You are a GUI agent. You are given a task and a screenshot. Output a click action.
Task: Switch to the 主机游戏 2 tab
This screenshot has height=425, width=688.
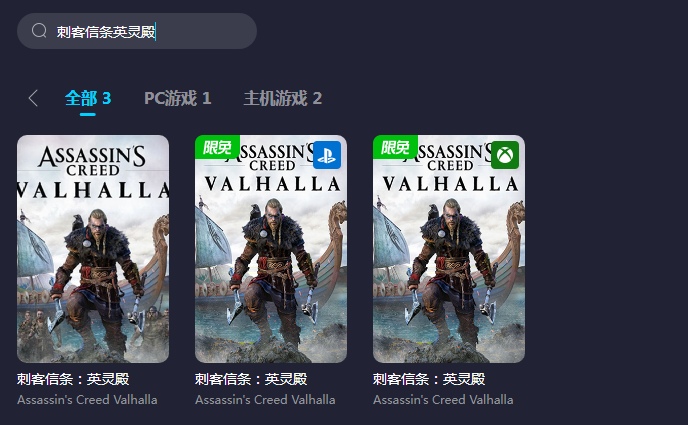click(x=283, y=98)
